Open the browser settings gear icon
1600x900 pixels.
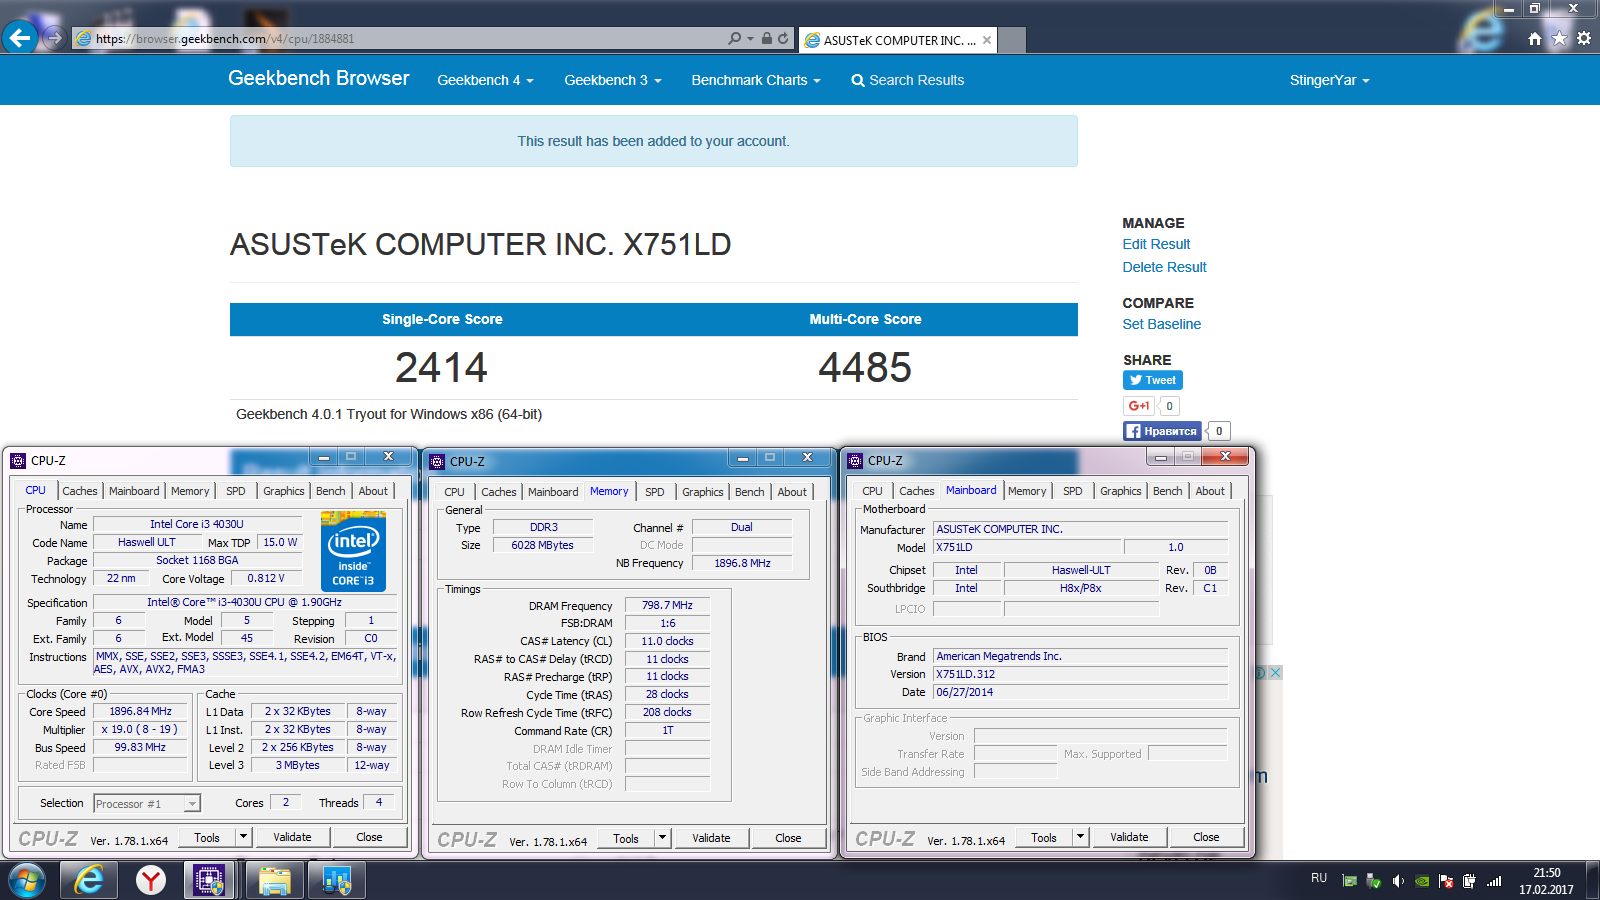[1583, 38]
